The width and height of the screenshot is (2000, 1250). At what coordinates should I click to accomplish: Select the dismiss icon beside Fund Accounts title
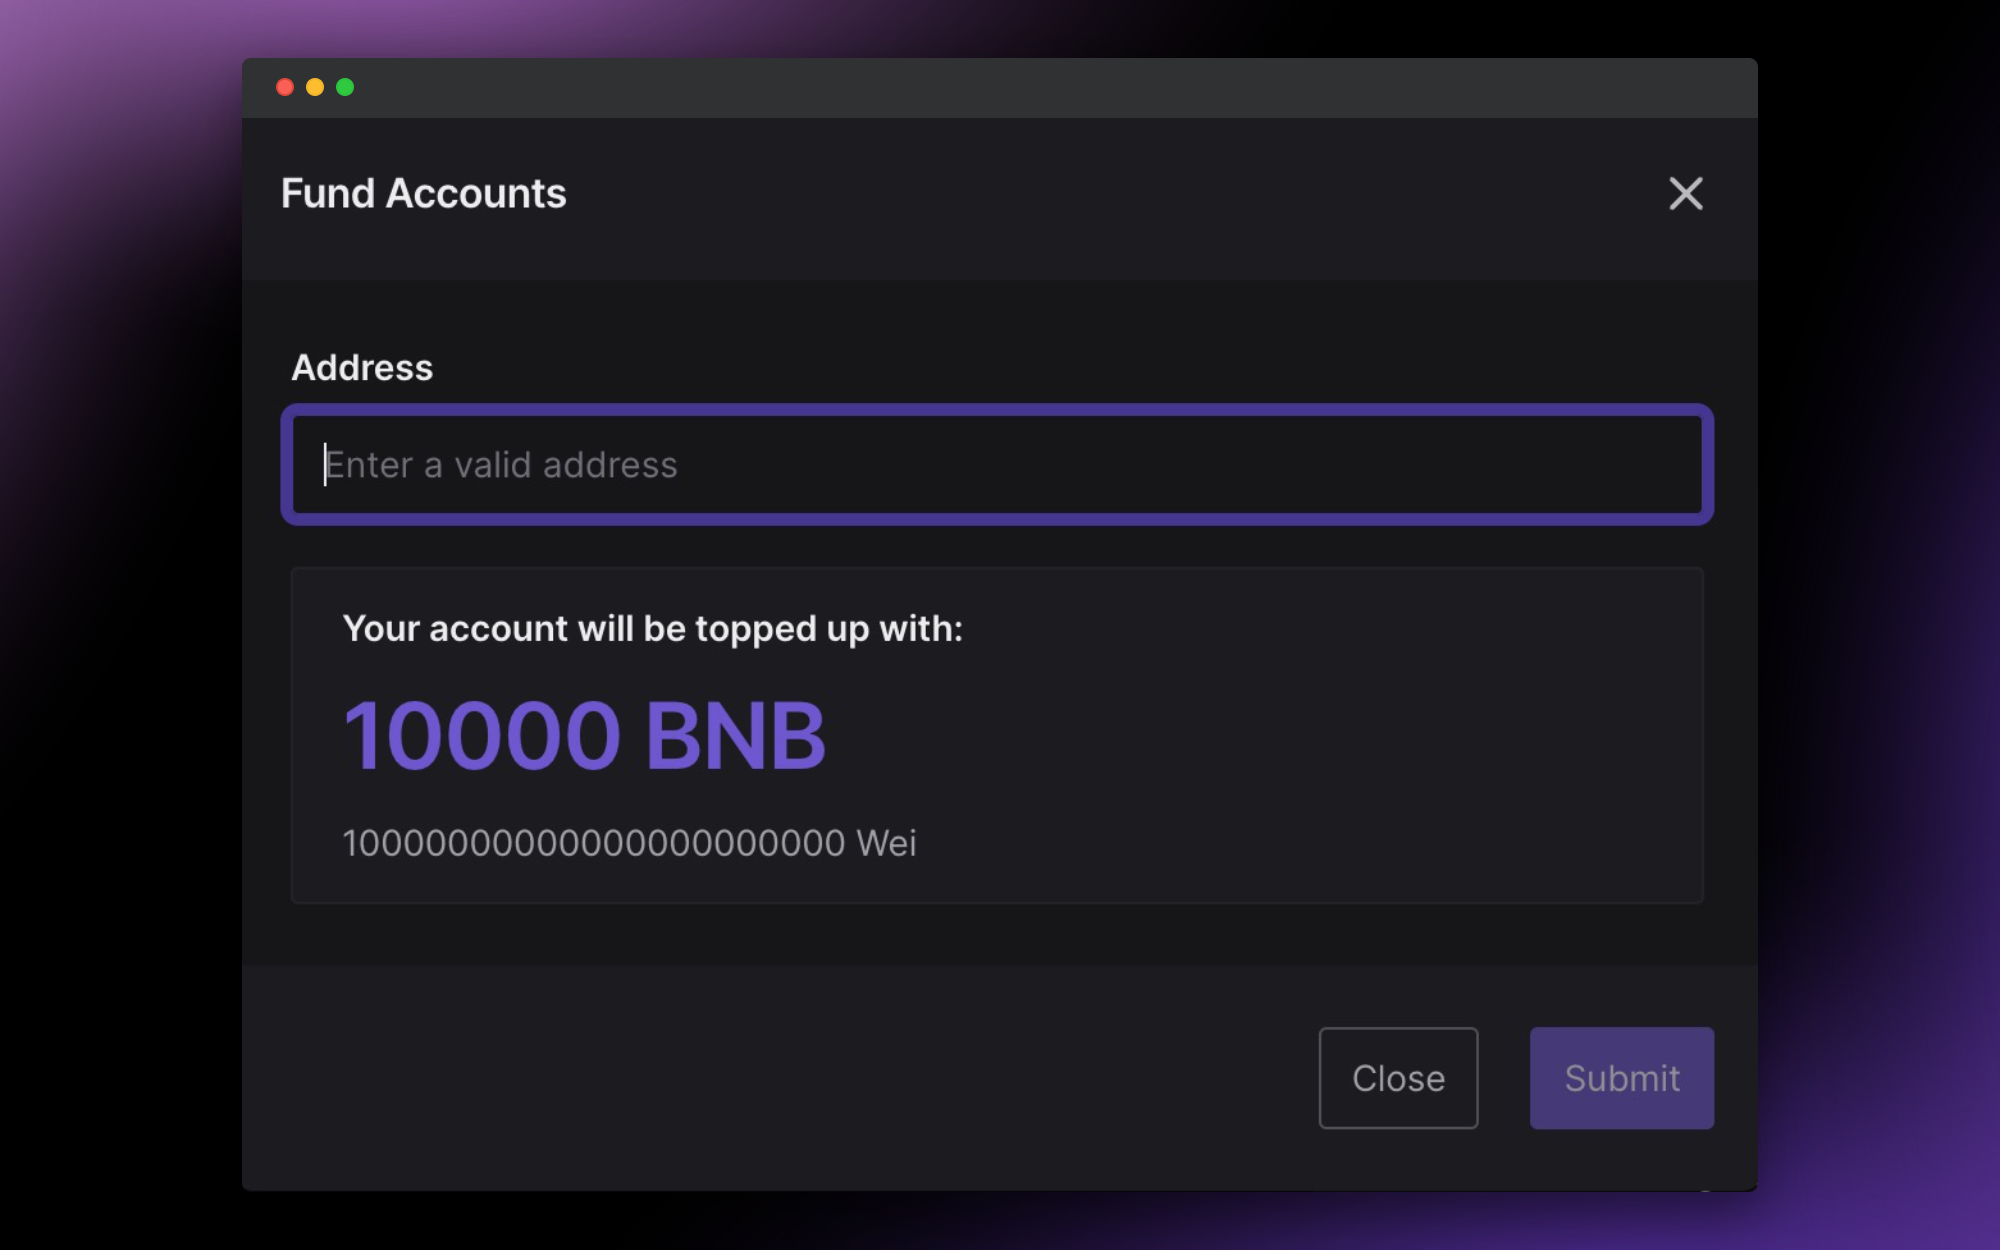(x=1686, y=194)
